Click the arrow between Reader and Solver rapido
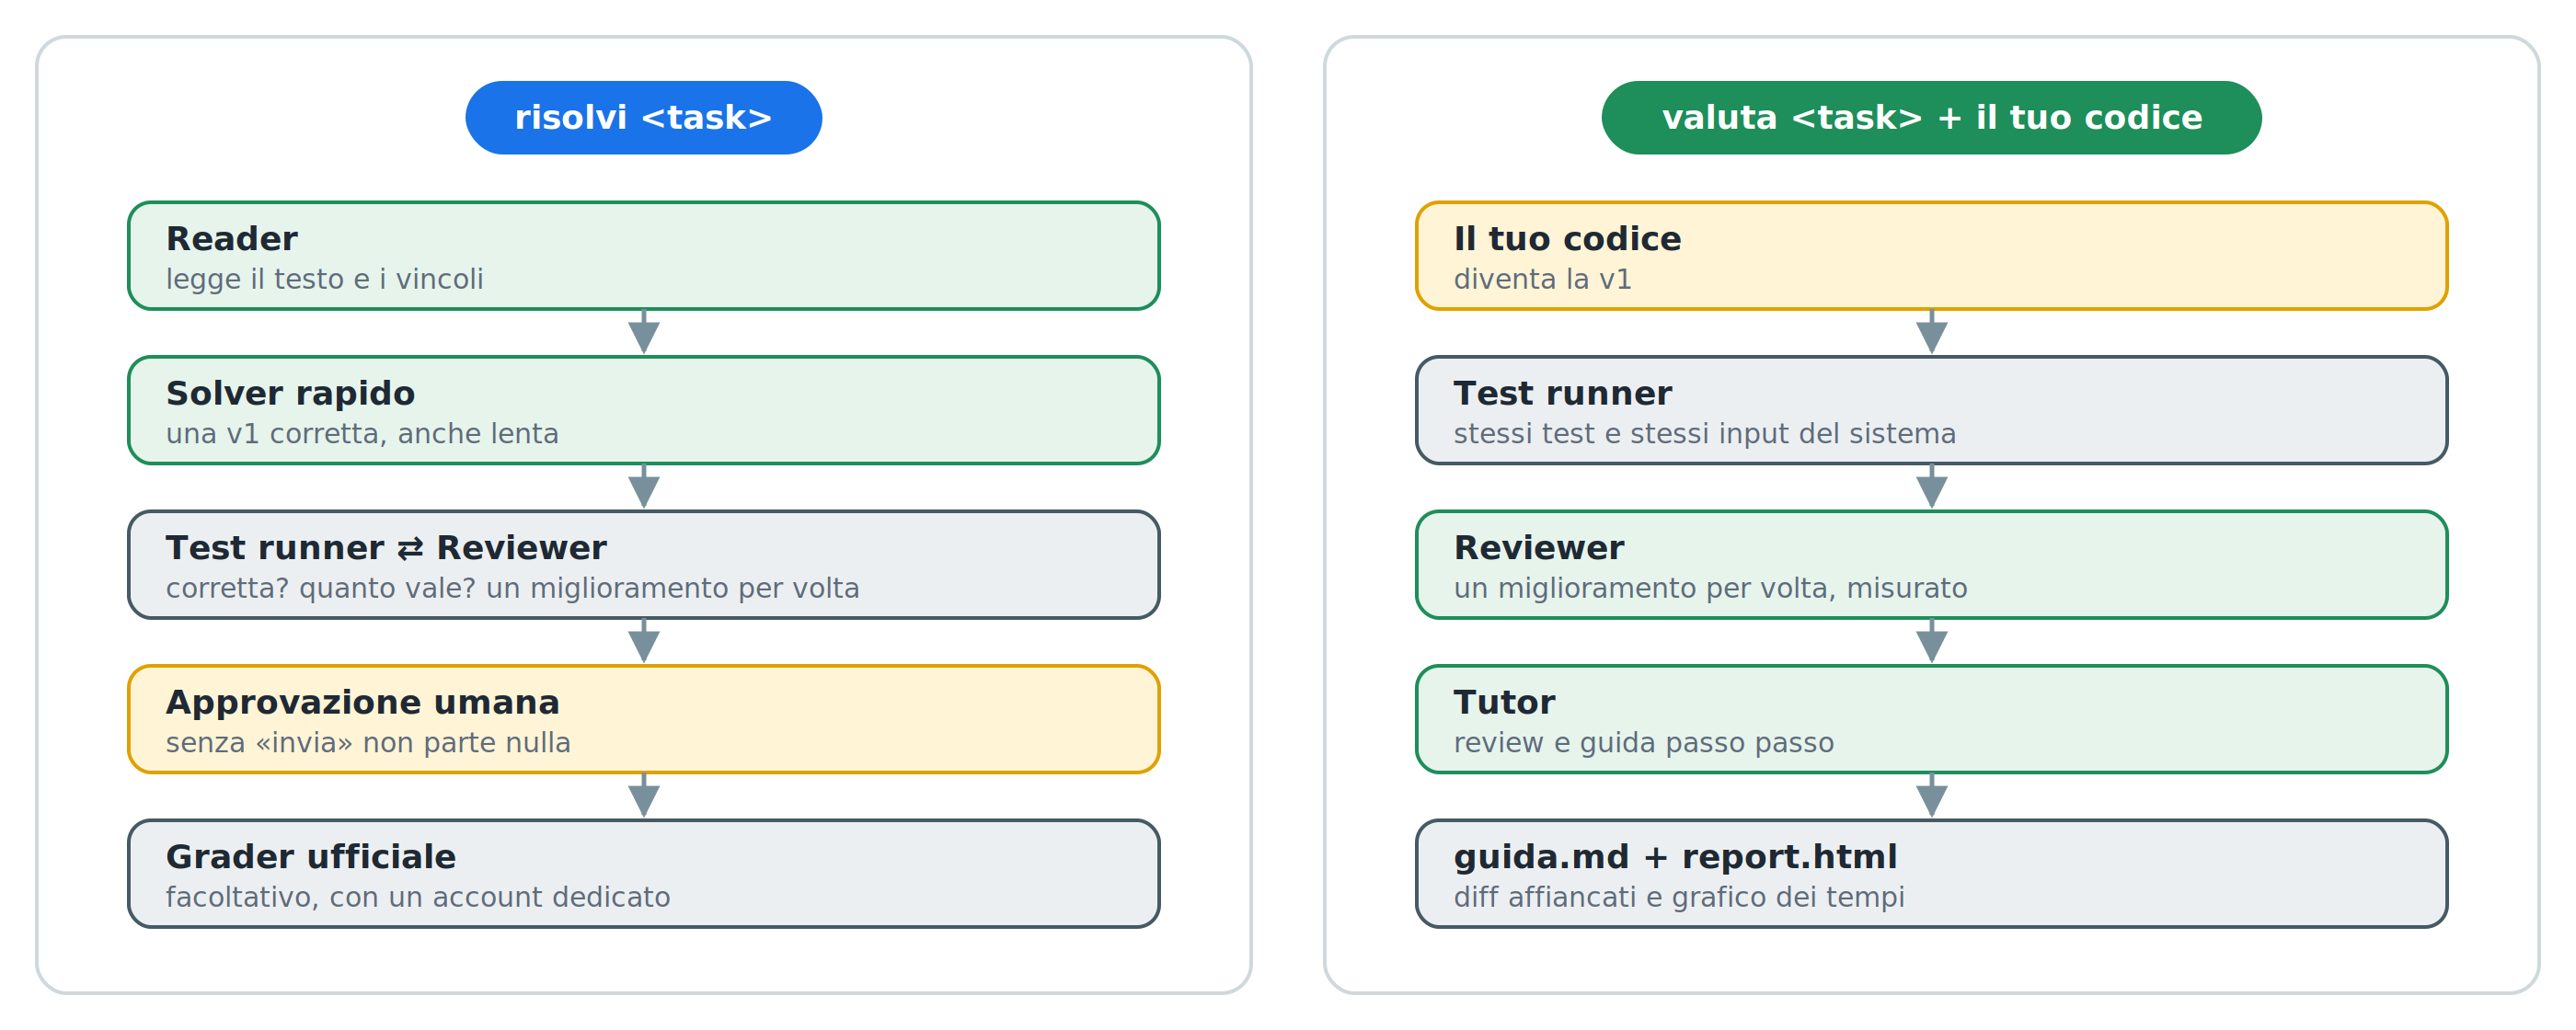The image size is (2576, 1030). click(x=643, y=332)
